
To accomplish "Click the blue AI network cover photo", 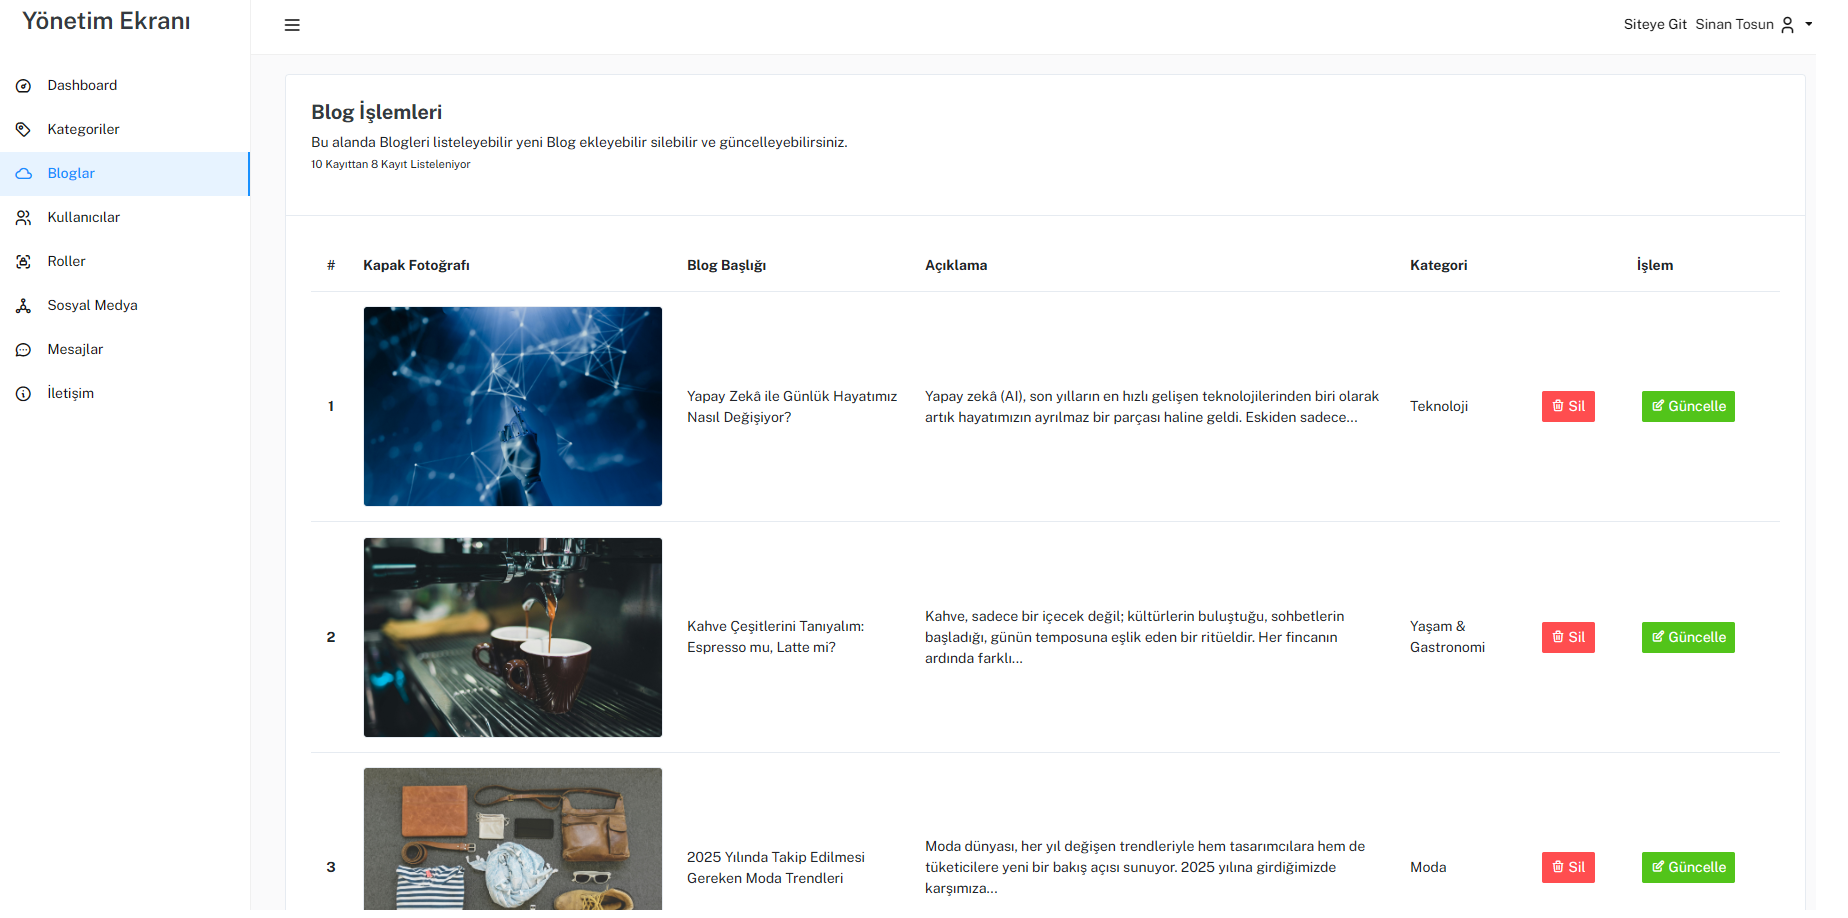I will (512, 406).
